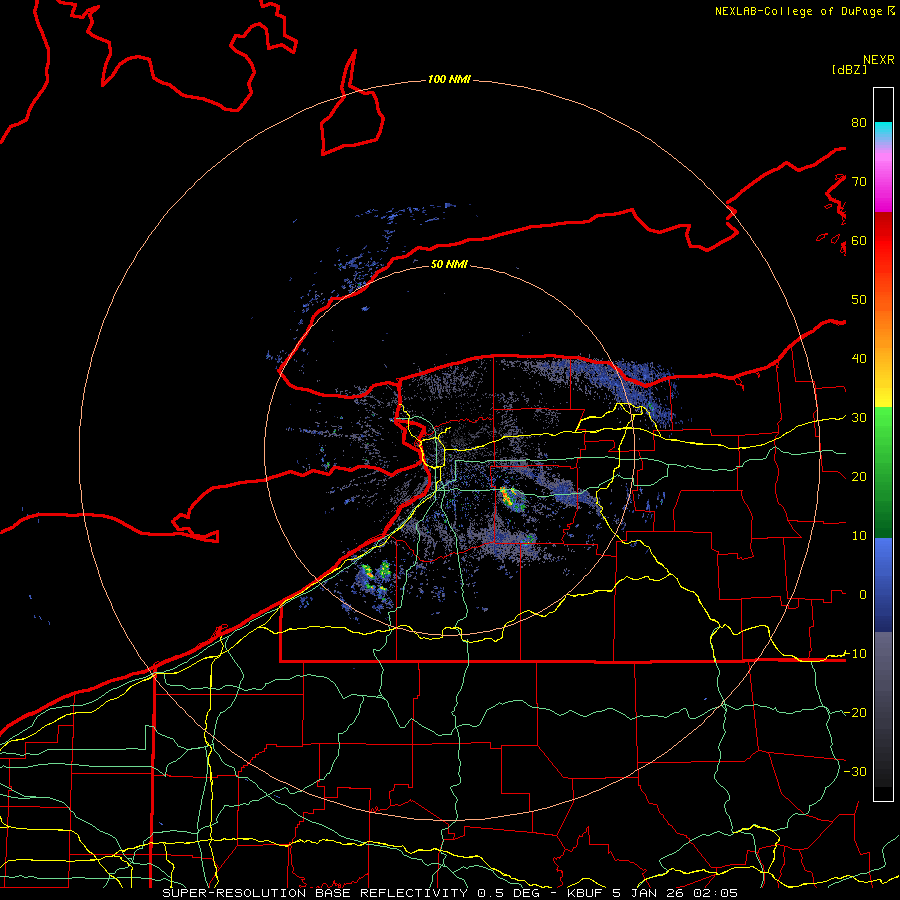The height and width of the screenshot is (900, 900).
Task: Click the NEXR label above the legend
Action: tap(878, 60)
